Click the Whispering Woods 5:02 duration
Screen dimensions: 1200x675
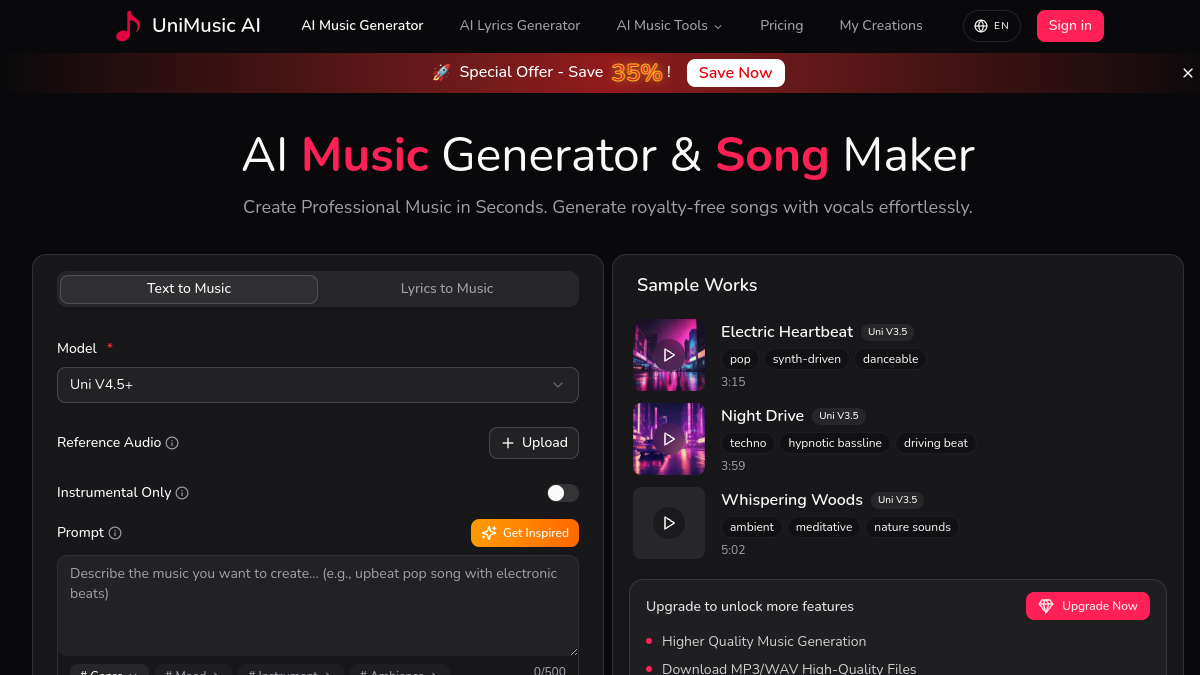tap(733, 550)
